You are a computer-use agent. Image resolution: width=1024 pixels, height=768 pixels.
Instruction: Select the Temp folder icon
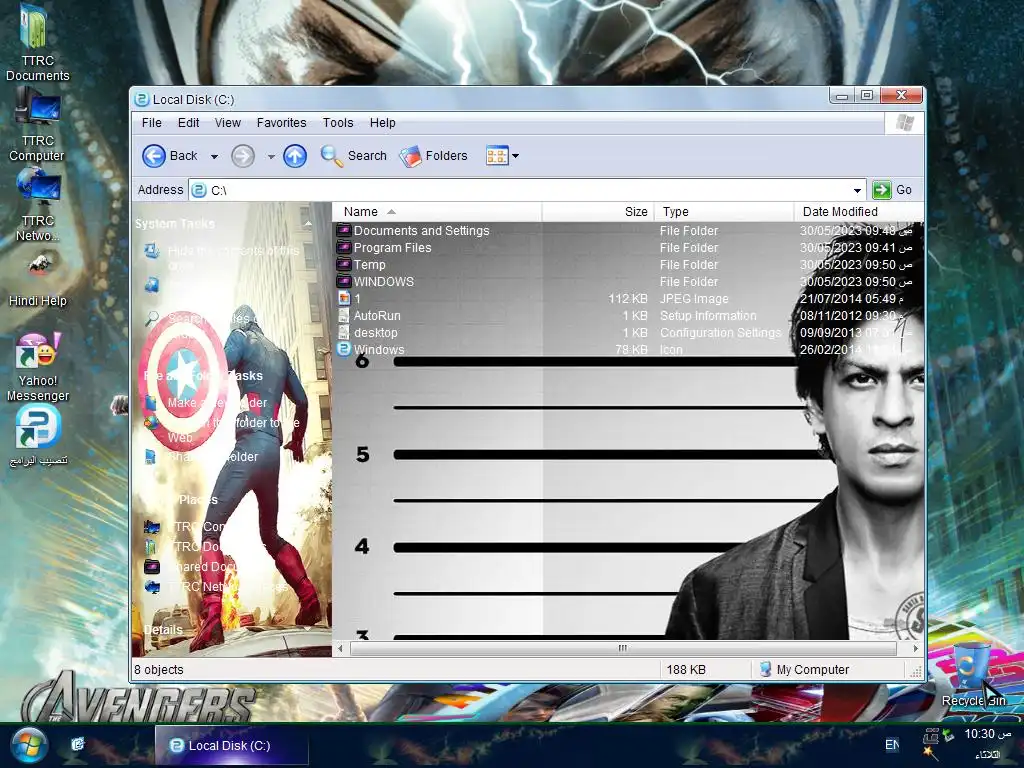point(344,264)
